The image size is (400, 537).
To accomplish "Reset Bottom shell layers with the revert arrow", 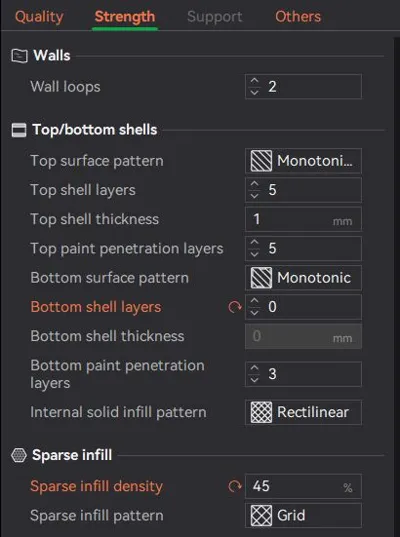I will click(x=235, y=307).
